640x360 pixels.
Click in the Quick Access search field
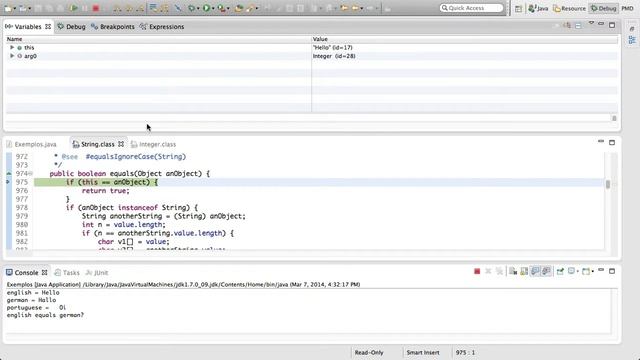[x=471, y=8]
